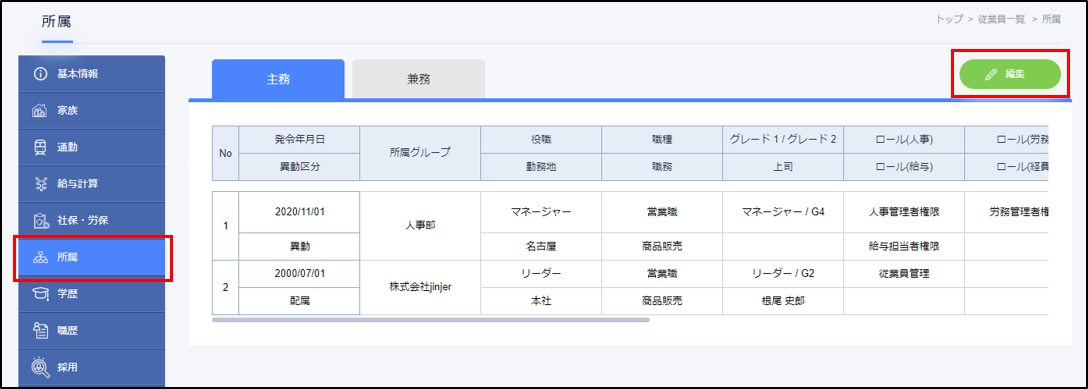Click the 本社 location cell
1088x389 pixels.
[x=541, y=301]
